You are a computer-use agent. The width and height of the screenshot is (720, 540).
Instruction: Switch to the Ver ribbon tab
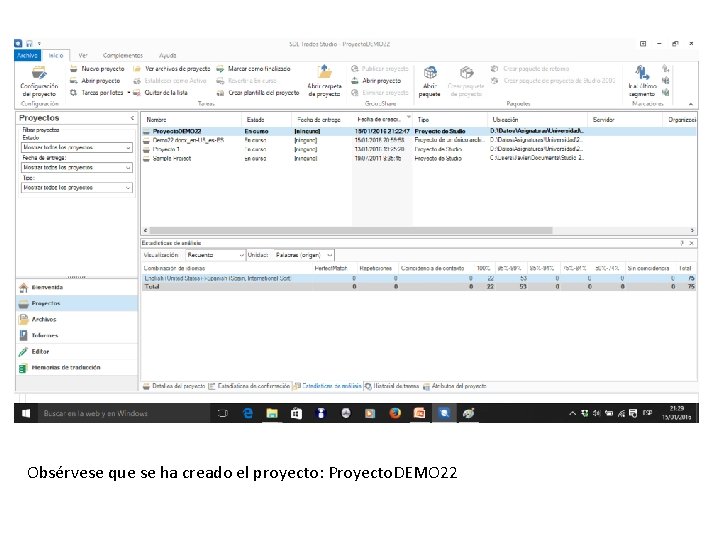[83, 56]
